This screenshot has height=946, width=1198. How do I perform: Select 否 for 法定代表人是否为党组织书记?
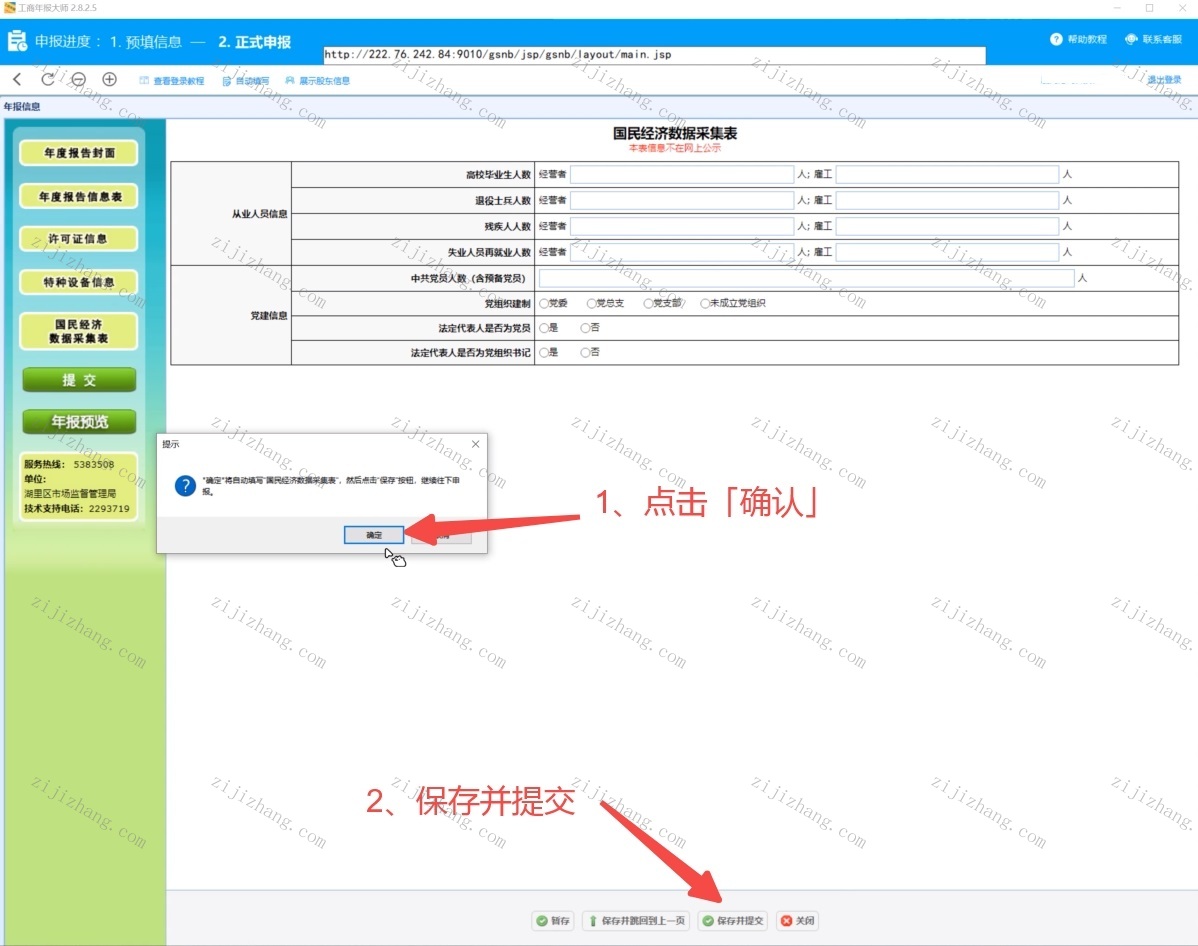click(585, 352)
